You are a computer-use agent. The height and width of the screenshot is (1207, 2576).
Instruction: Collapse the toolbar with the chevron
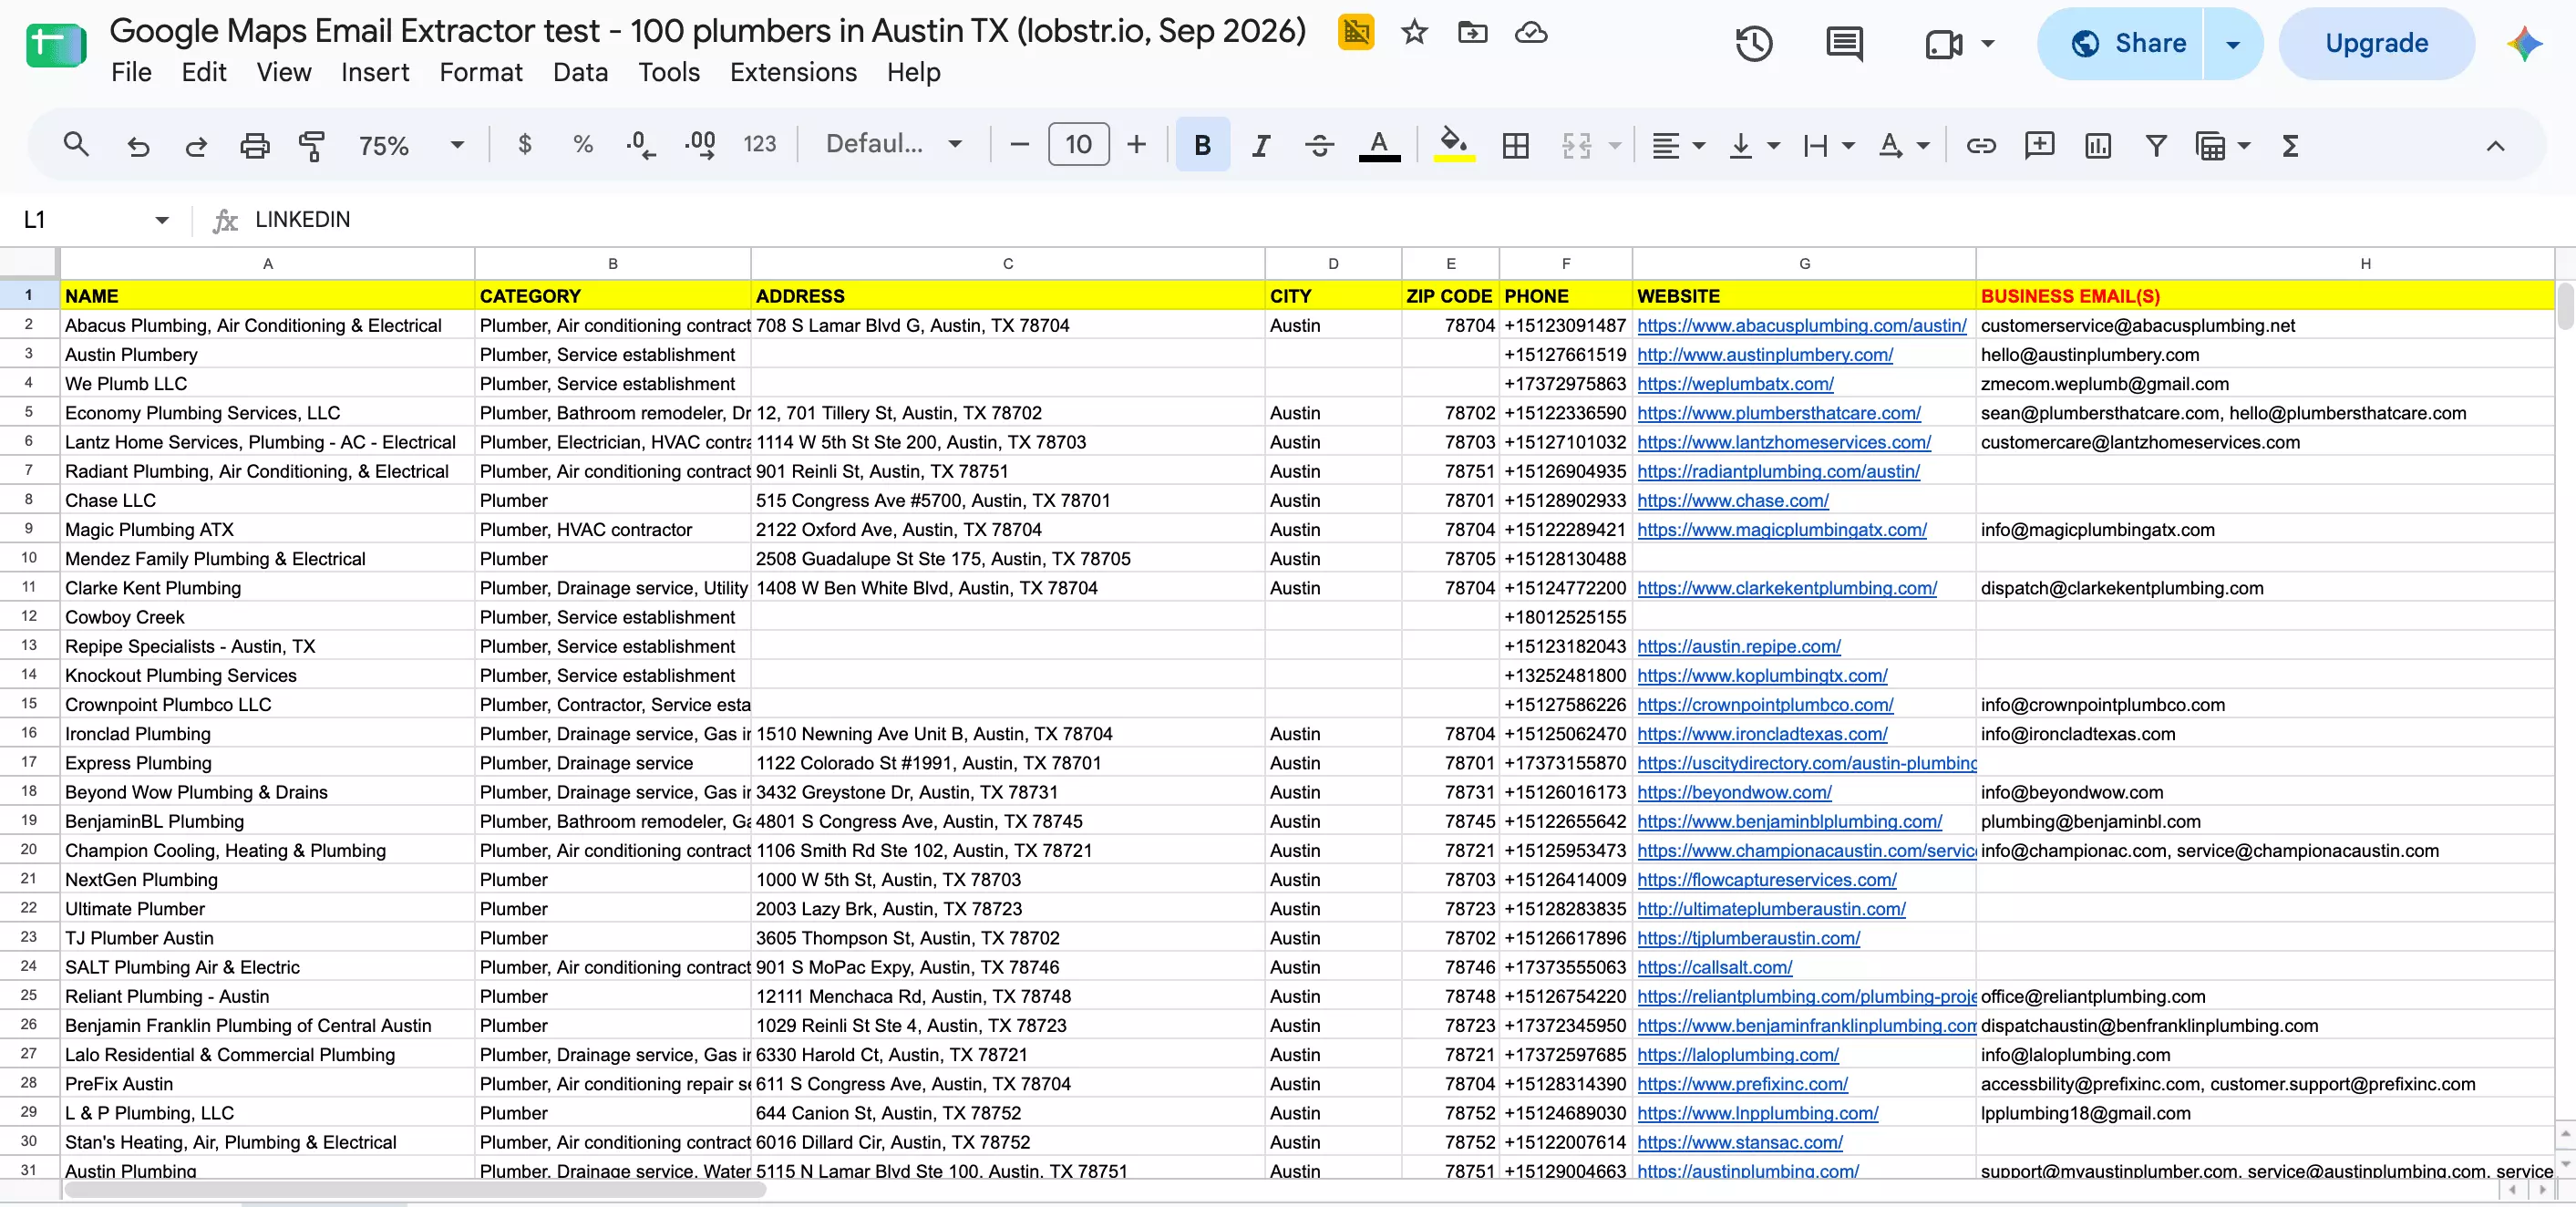coord(2495,146)
